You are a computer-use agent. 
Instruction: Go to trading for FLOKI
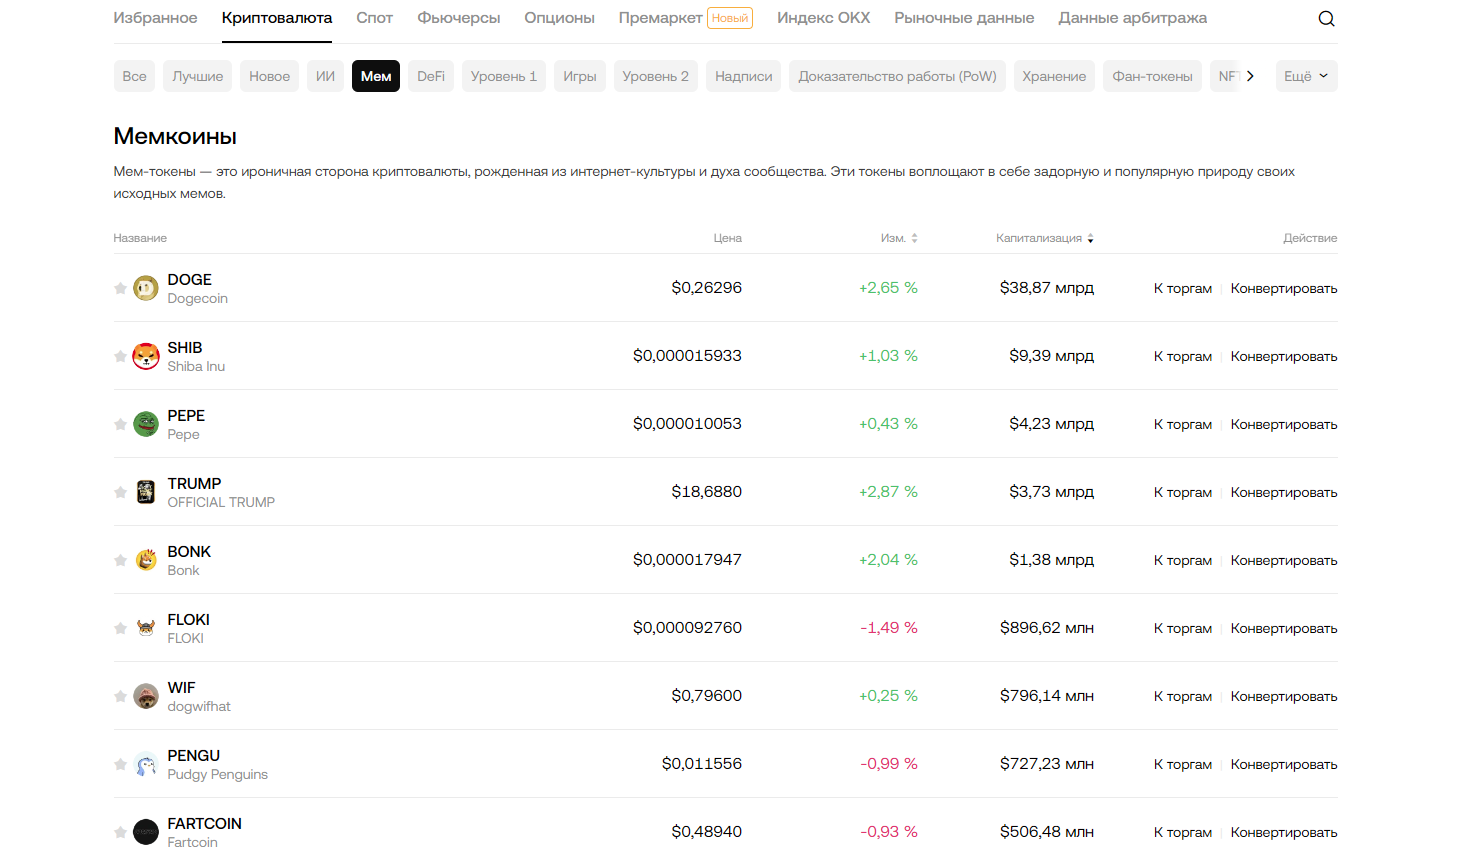(1183, 628)
